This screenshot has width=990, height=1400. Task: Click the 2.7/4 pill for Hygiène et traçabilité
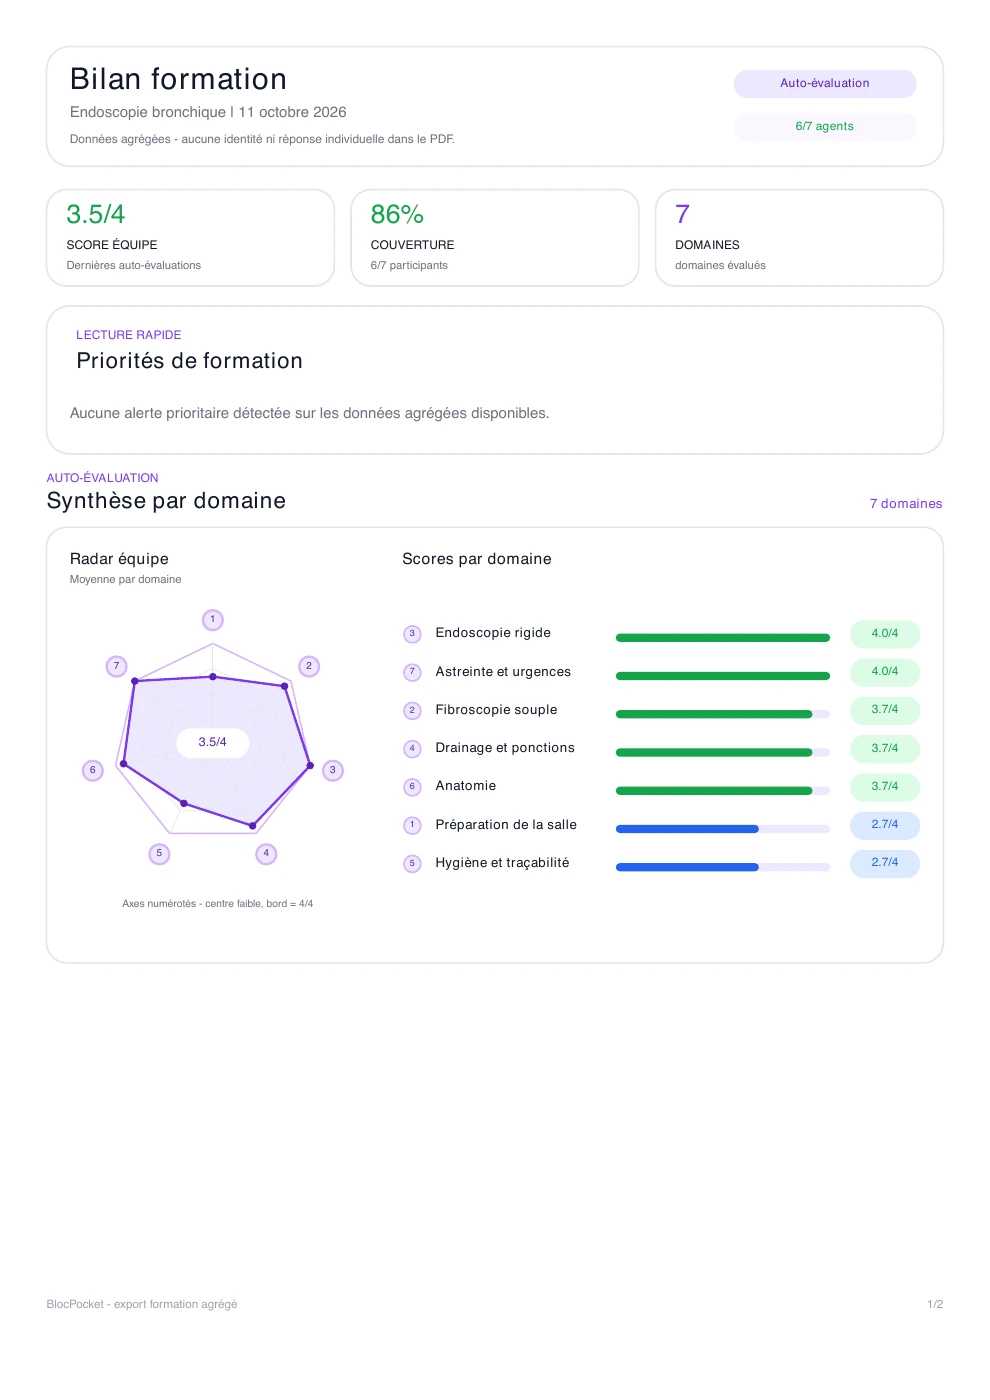click(x=885, y=863)
